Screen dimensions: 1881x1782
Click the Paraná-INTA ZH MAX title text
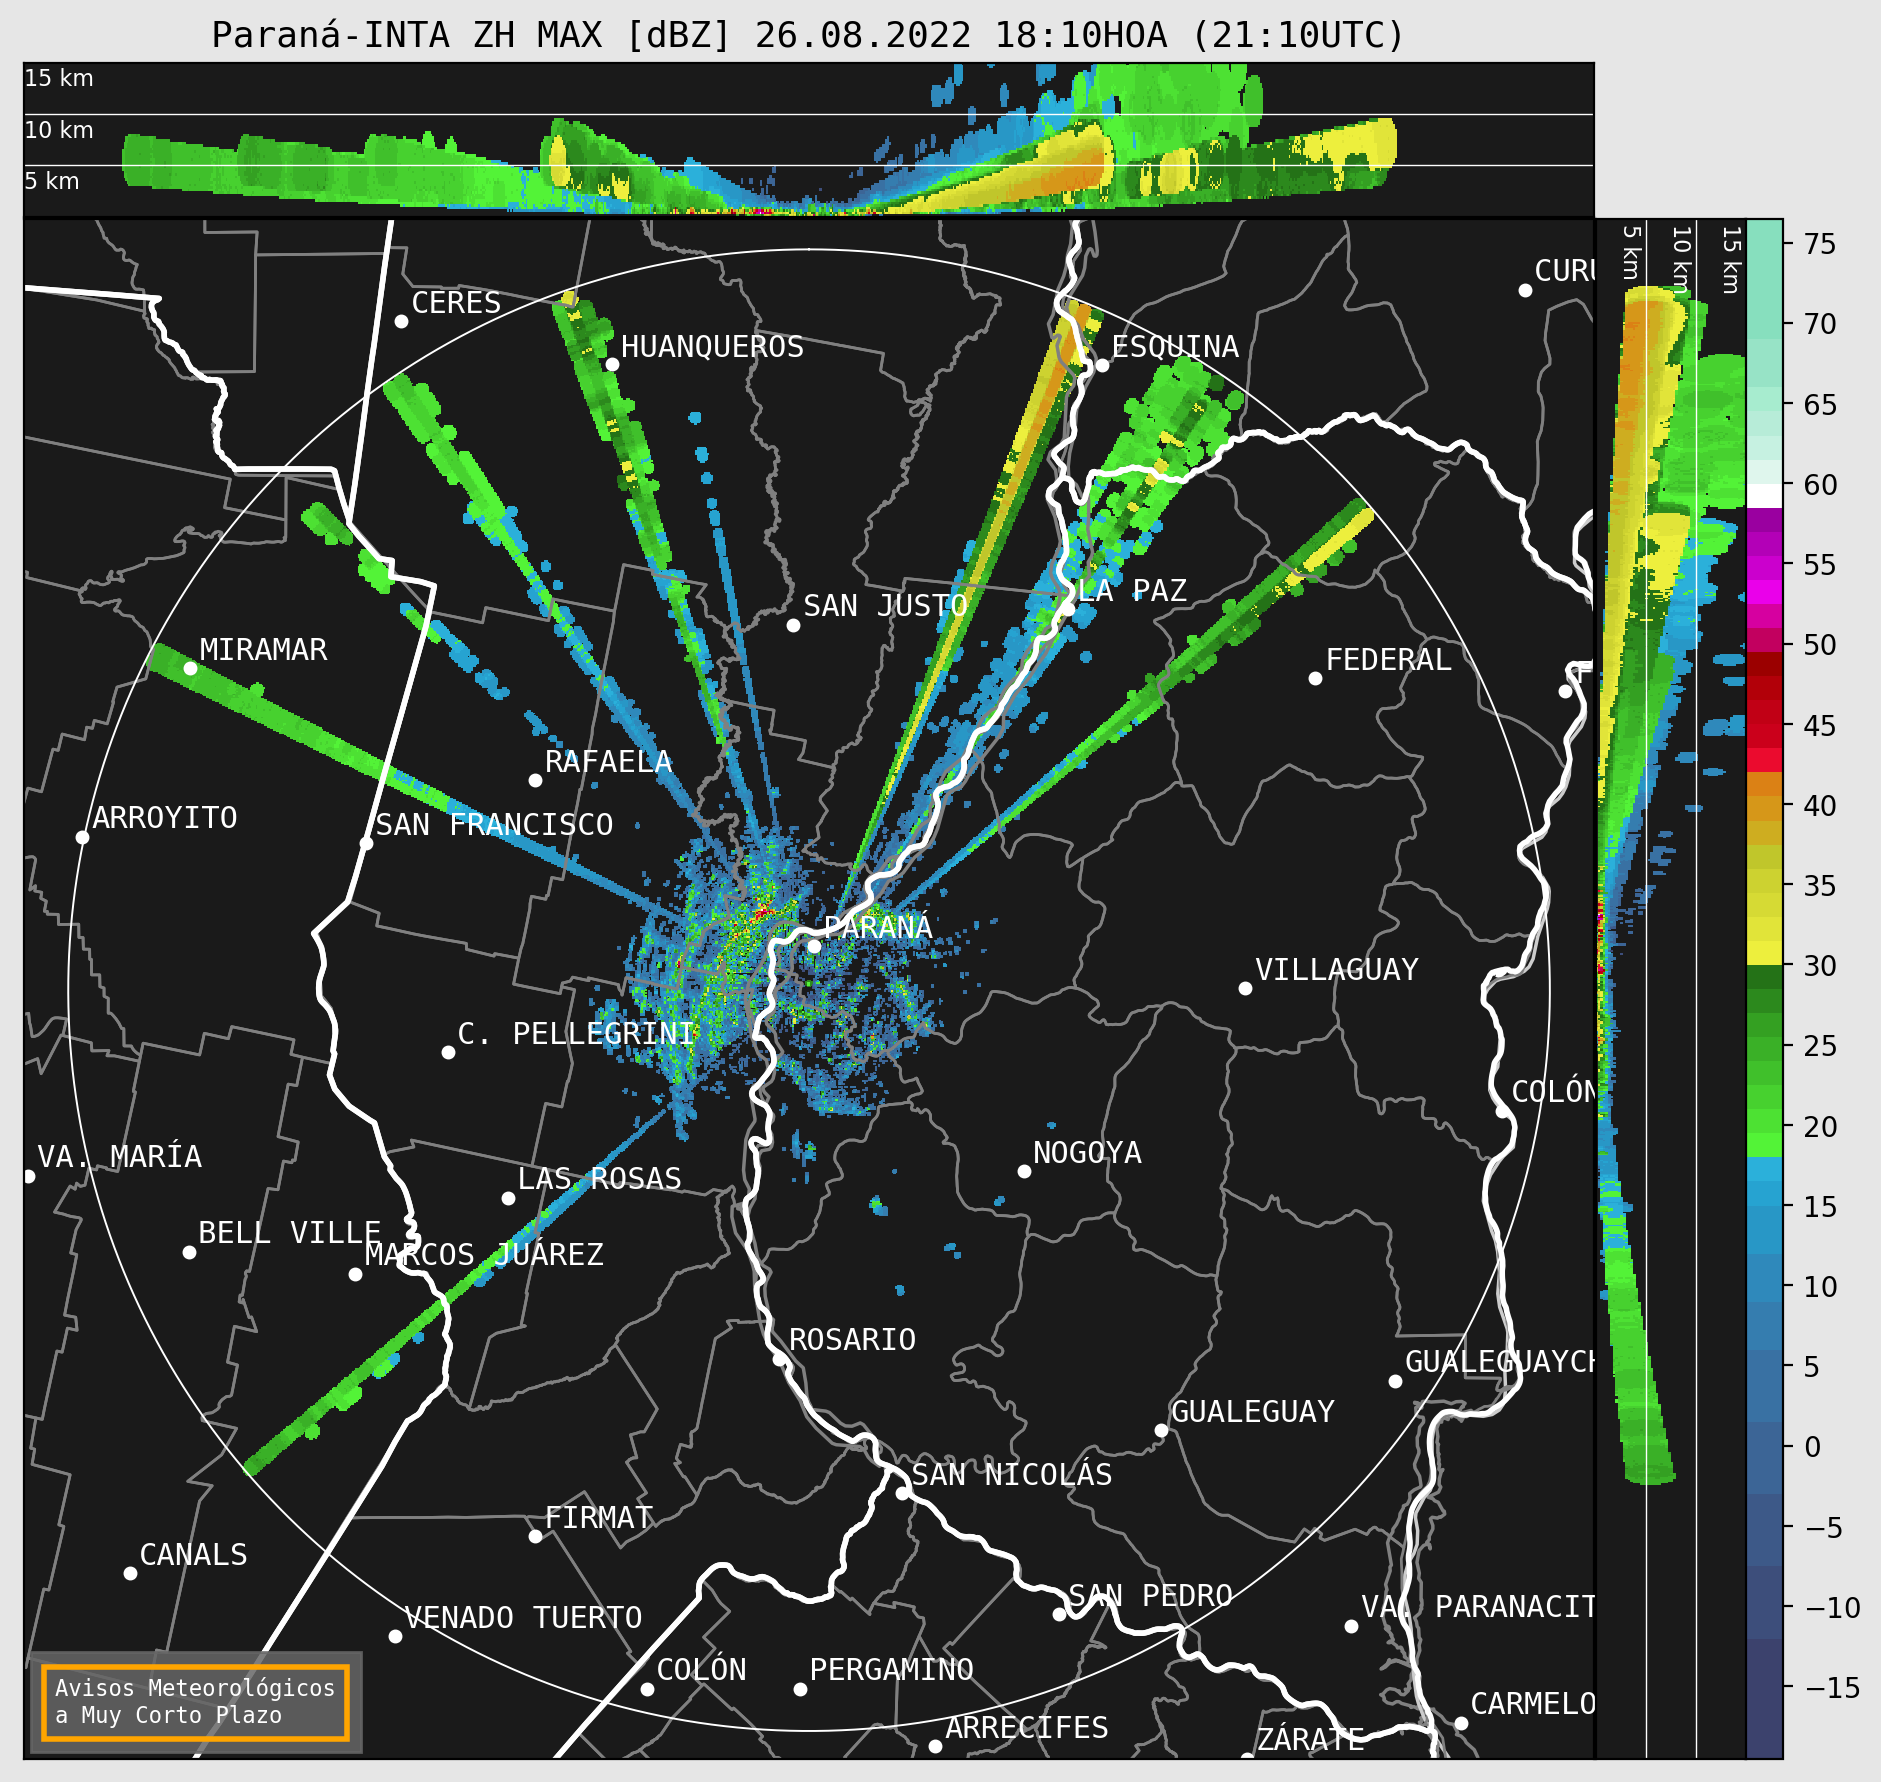click(808, 35)
